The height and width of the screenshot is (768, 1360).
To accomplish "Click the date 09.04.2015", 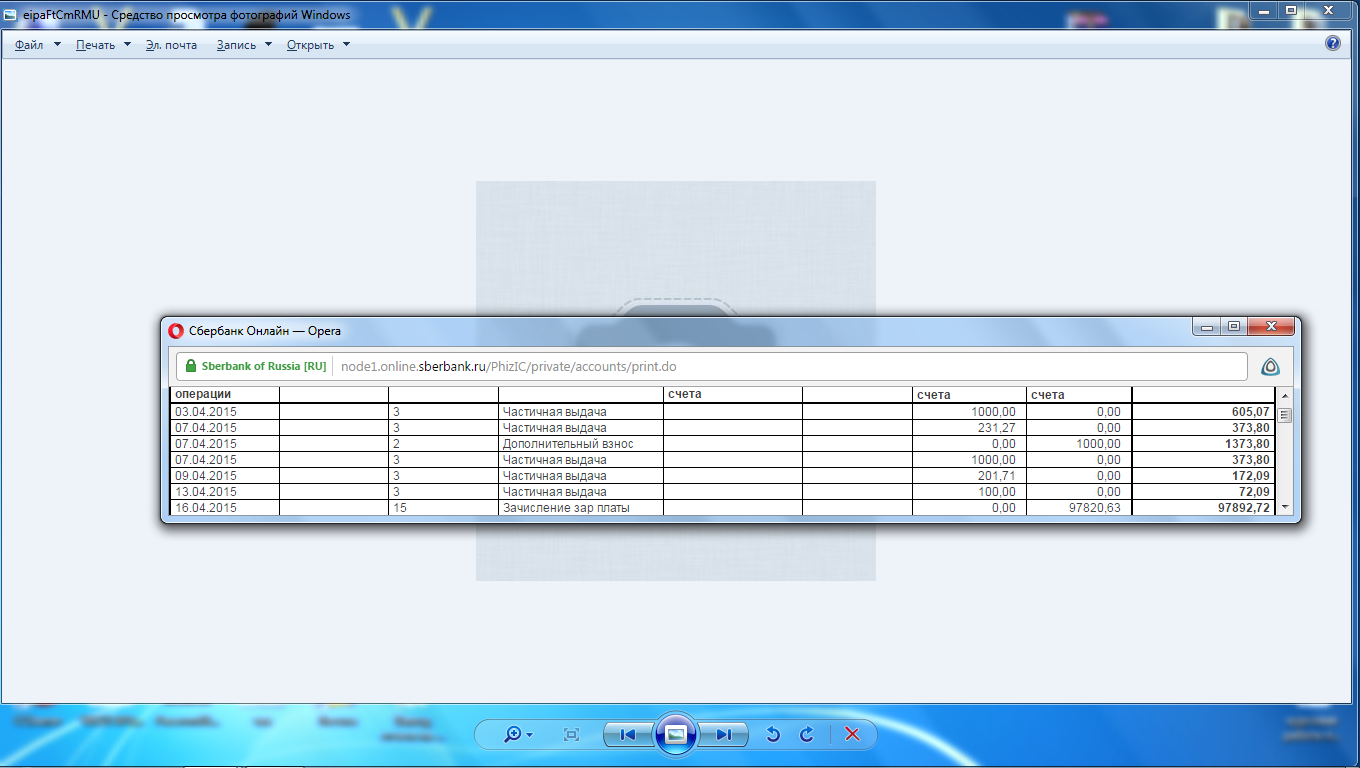I will point(206,476).
